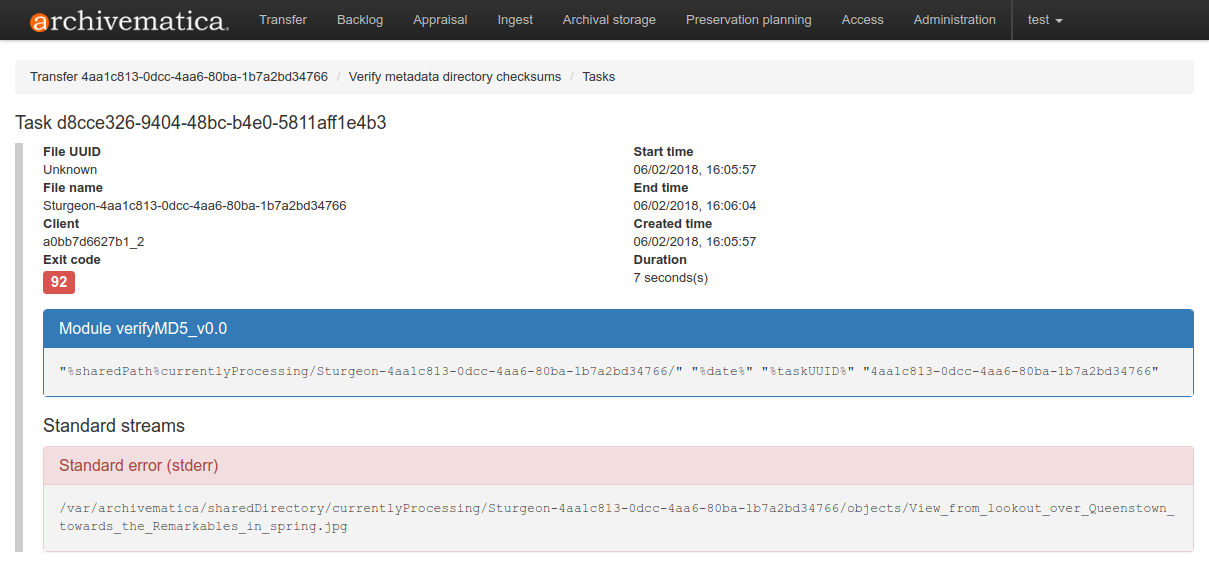The image size is (1209, 566).
Task: Click the red exit code 92 badge
Action: (x=59, y=283)
